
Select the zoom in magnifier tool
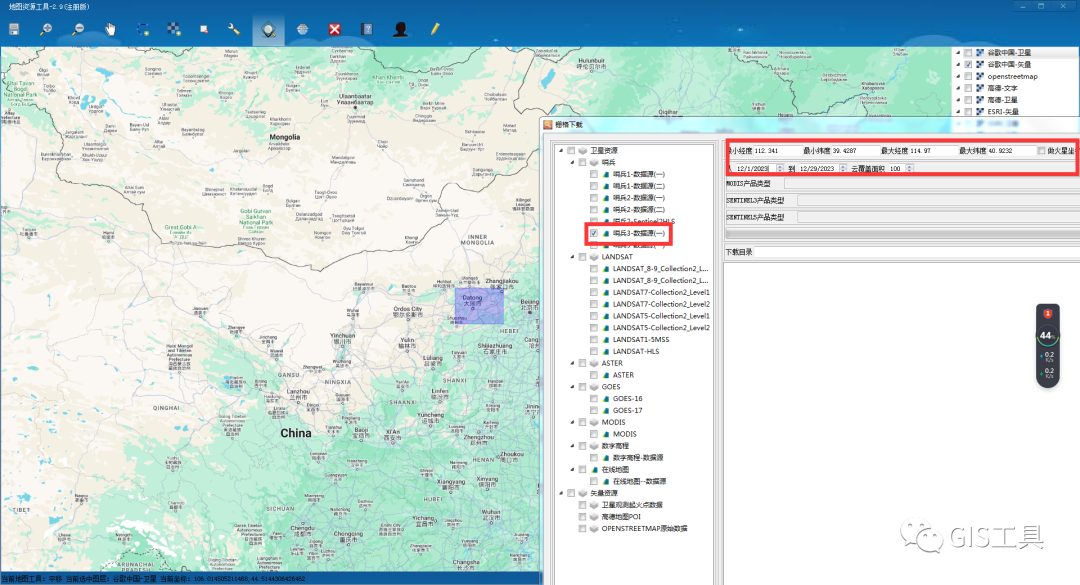(45, 29)
